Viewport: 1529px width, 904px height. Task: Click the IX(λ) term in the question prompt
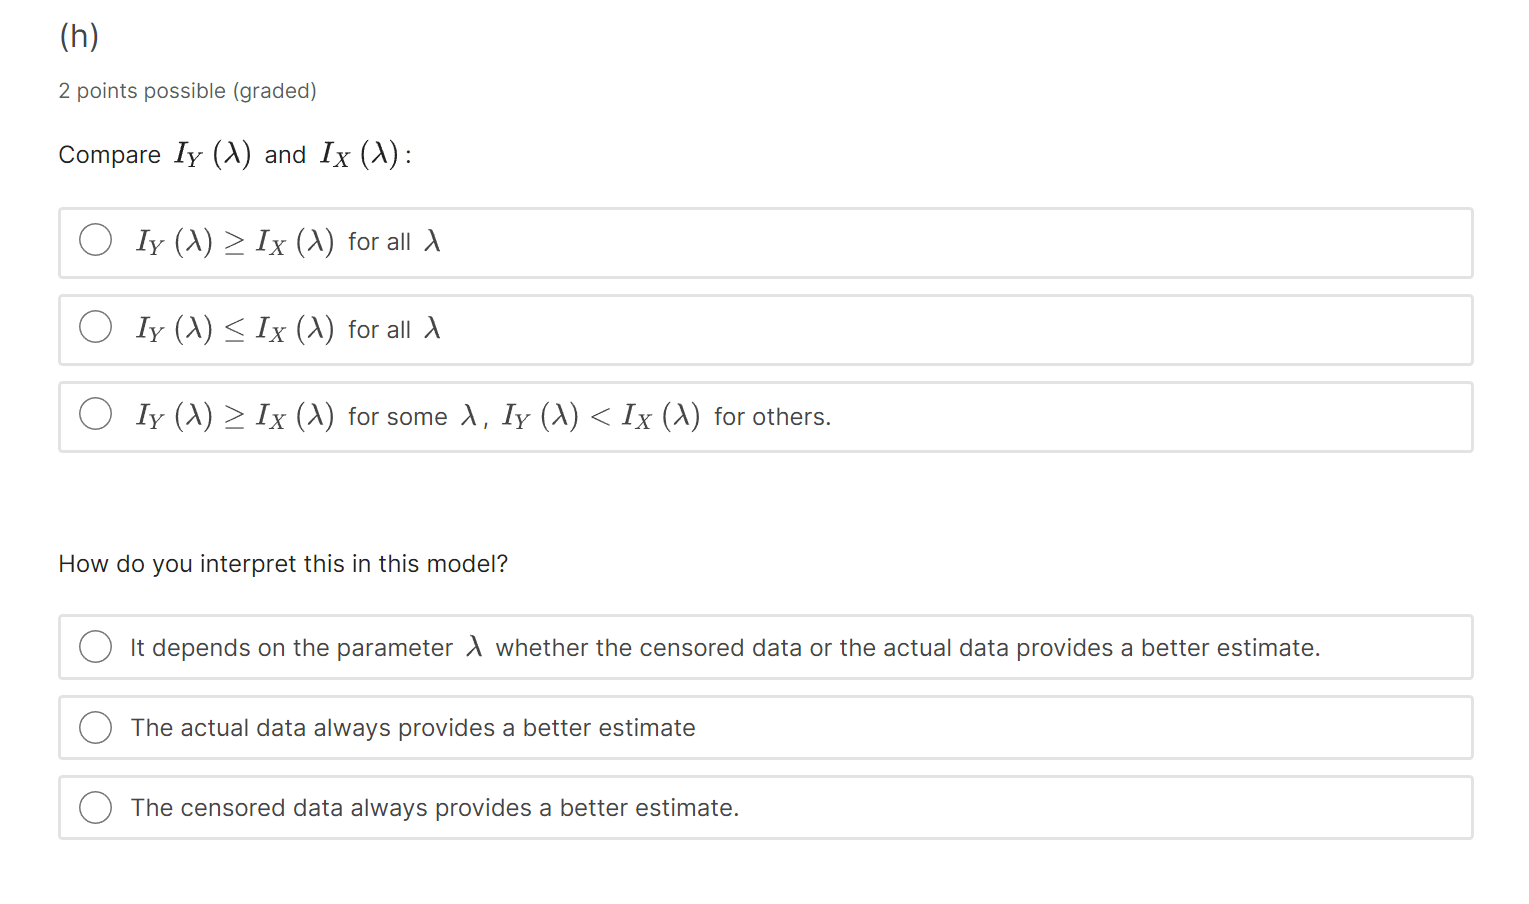click(357, 153)
